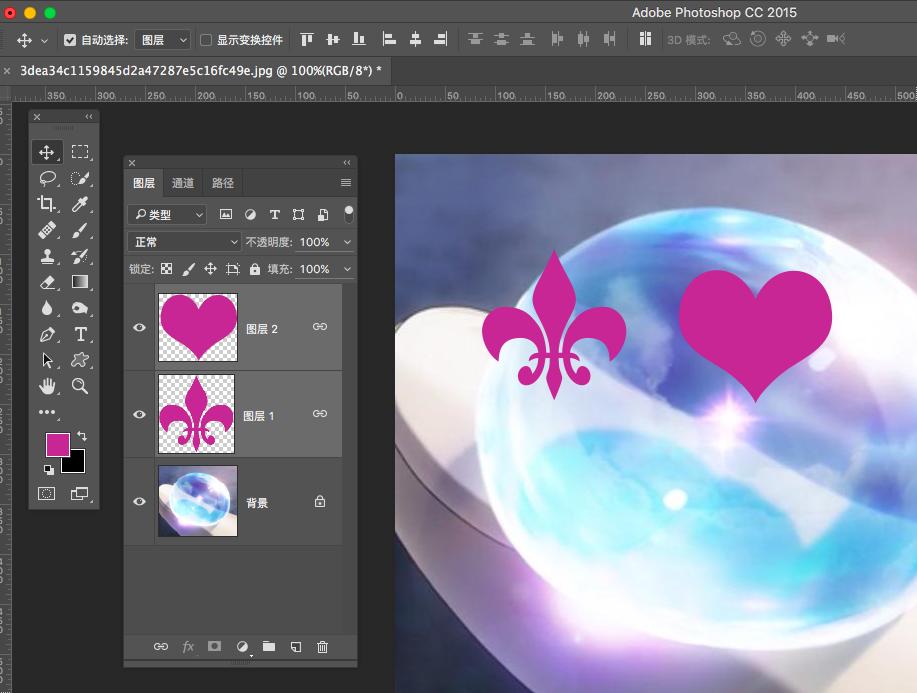The width and height of the screenshot is (917, 693).
Task: Uncheck the 自动选择 checkbox
Action: (70, 40)
